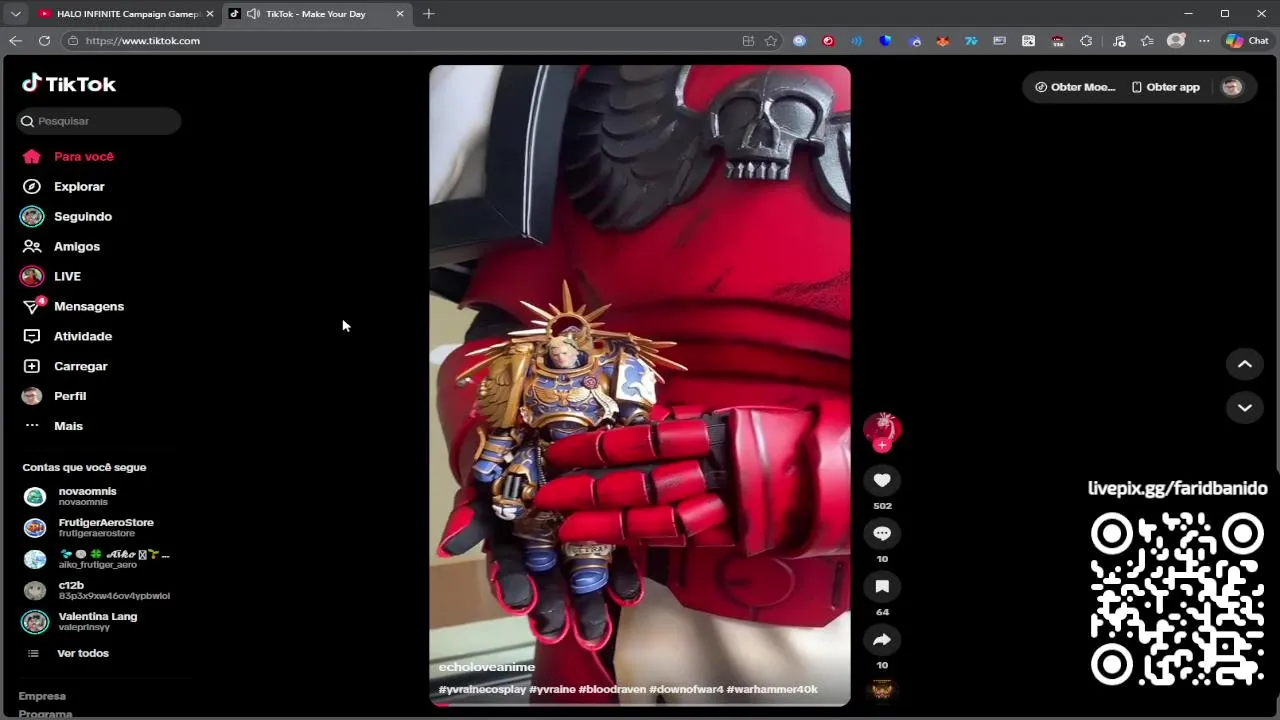Bookmark the video to favorites
This screenshot has width=1280, height=720.
pyautogui.click(x=882, y=587)
